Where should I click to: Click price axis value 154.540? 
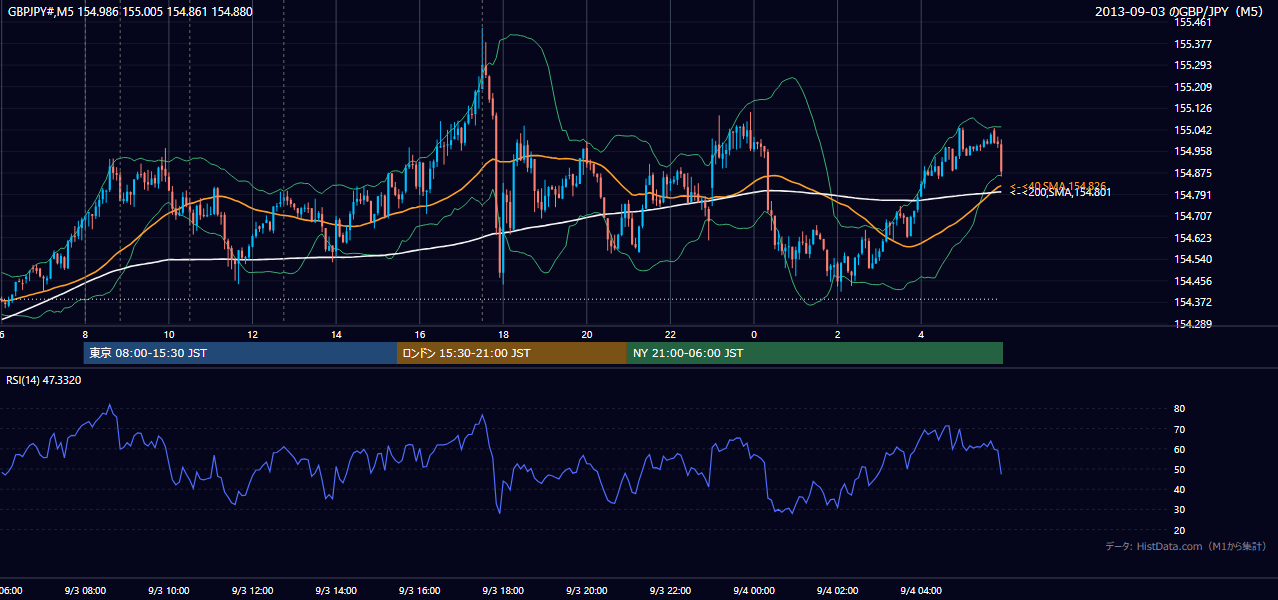[1194, 259]
